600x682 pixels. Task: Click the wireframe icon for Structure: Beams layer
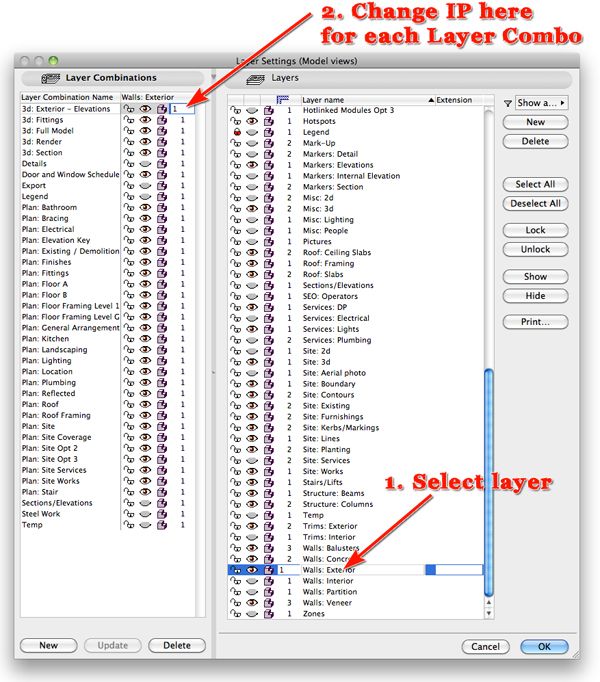(x=269, y=493)
